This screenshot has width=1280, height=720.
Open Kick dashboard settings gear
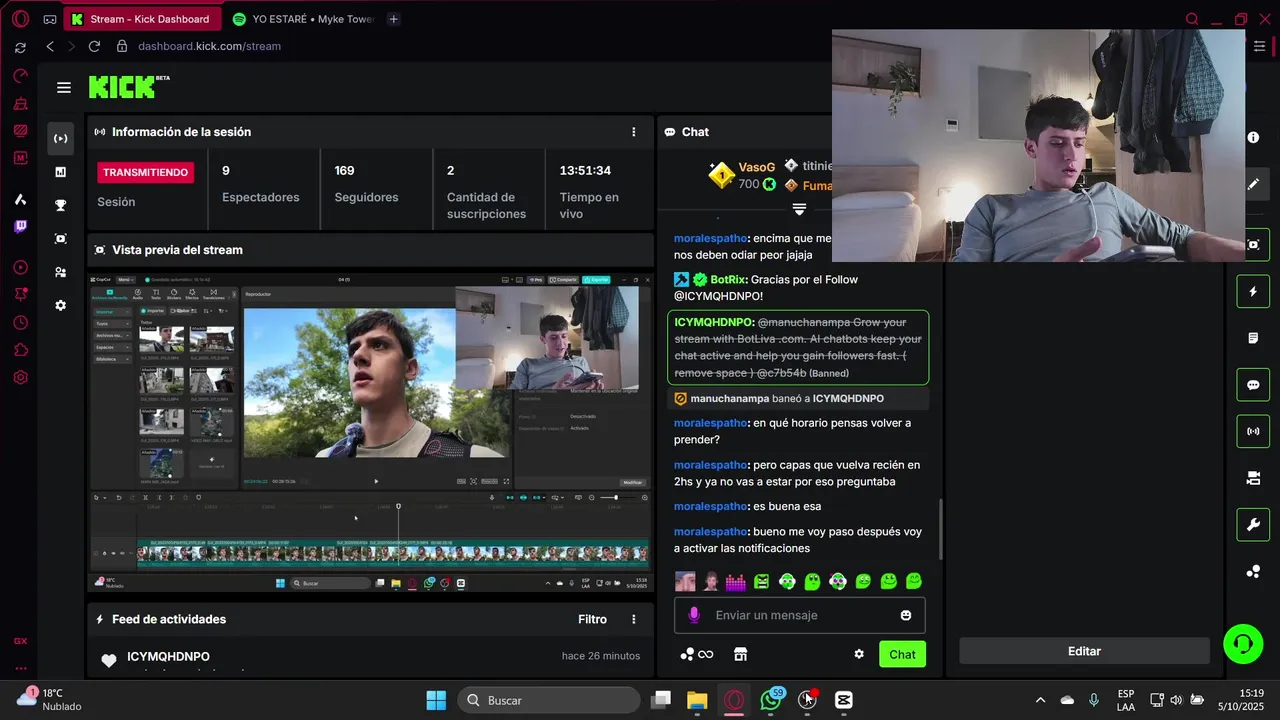point(60,305)
